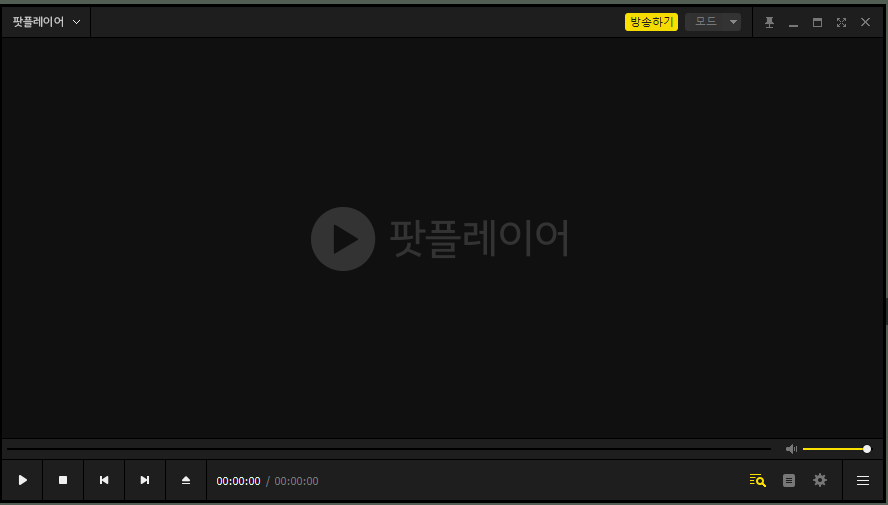Open a file with the eject icon
The height and width of the screenshot is (505, 888).
tap(186, 480)
